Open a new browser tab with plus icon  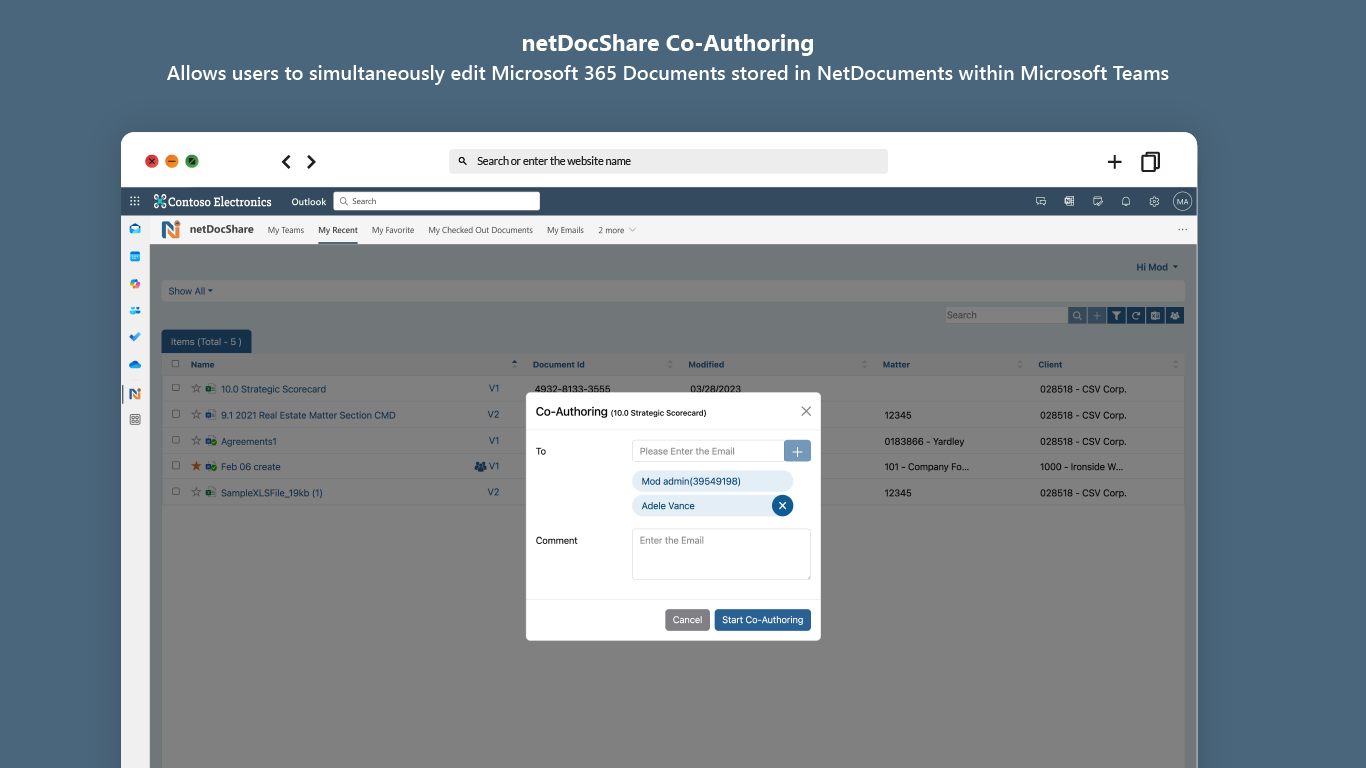[1115, 162]
